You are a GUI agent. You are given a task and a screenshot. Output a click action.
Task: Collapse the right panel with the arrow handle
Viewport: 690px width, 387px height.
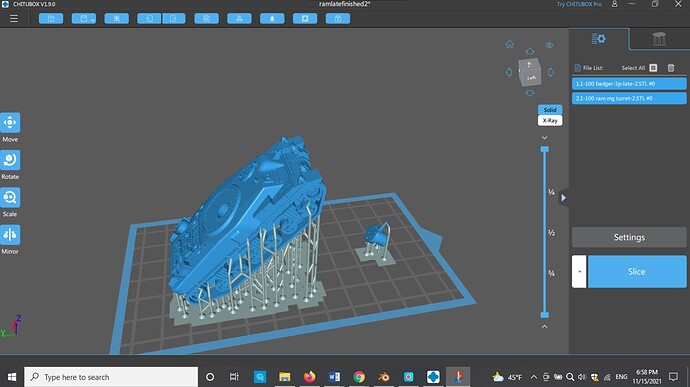(x=563, y=198)
